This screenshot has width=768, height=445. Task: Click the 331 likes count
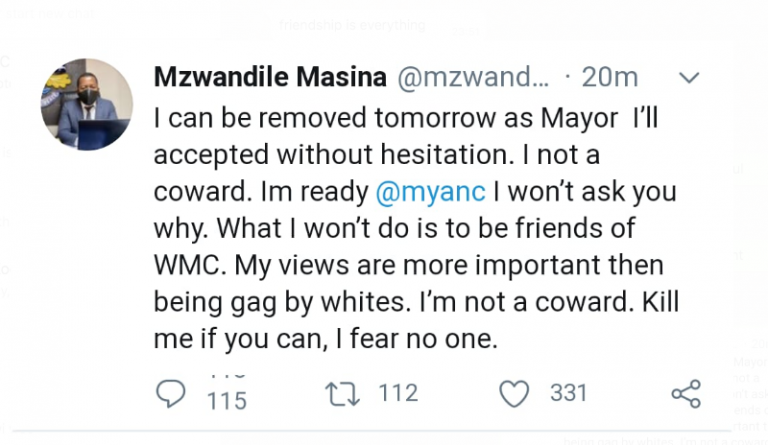click(x=568, y=394)
